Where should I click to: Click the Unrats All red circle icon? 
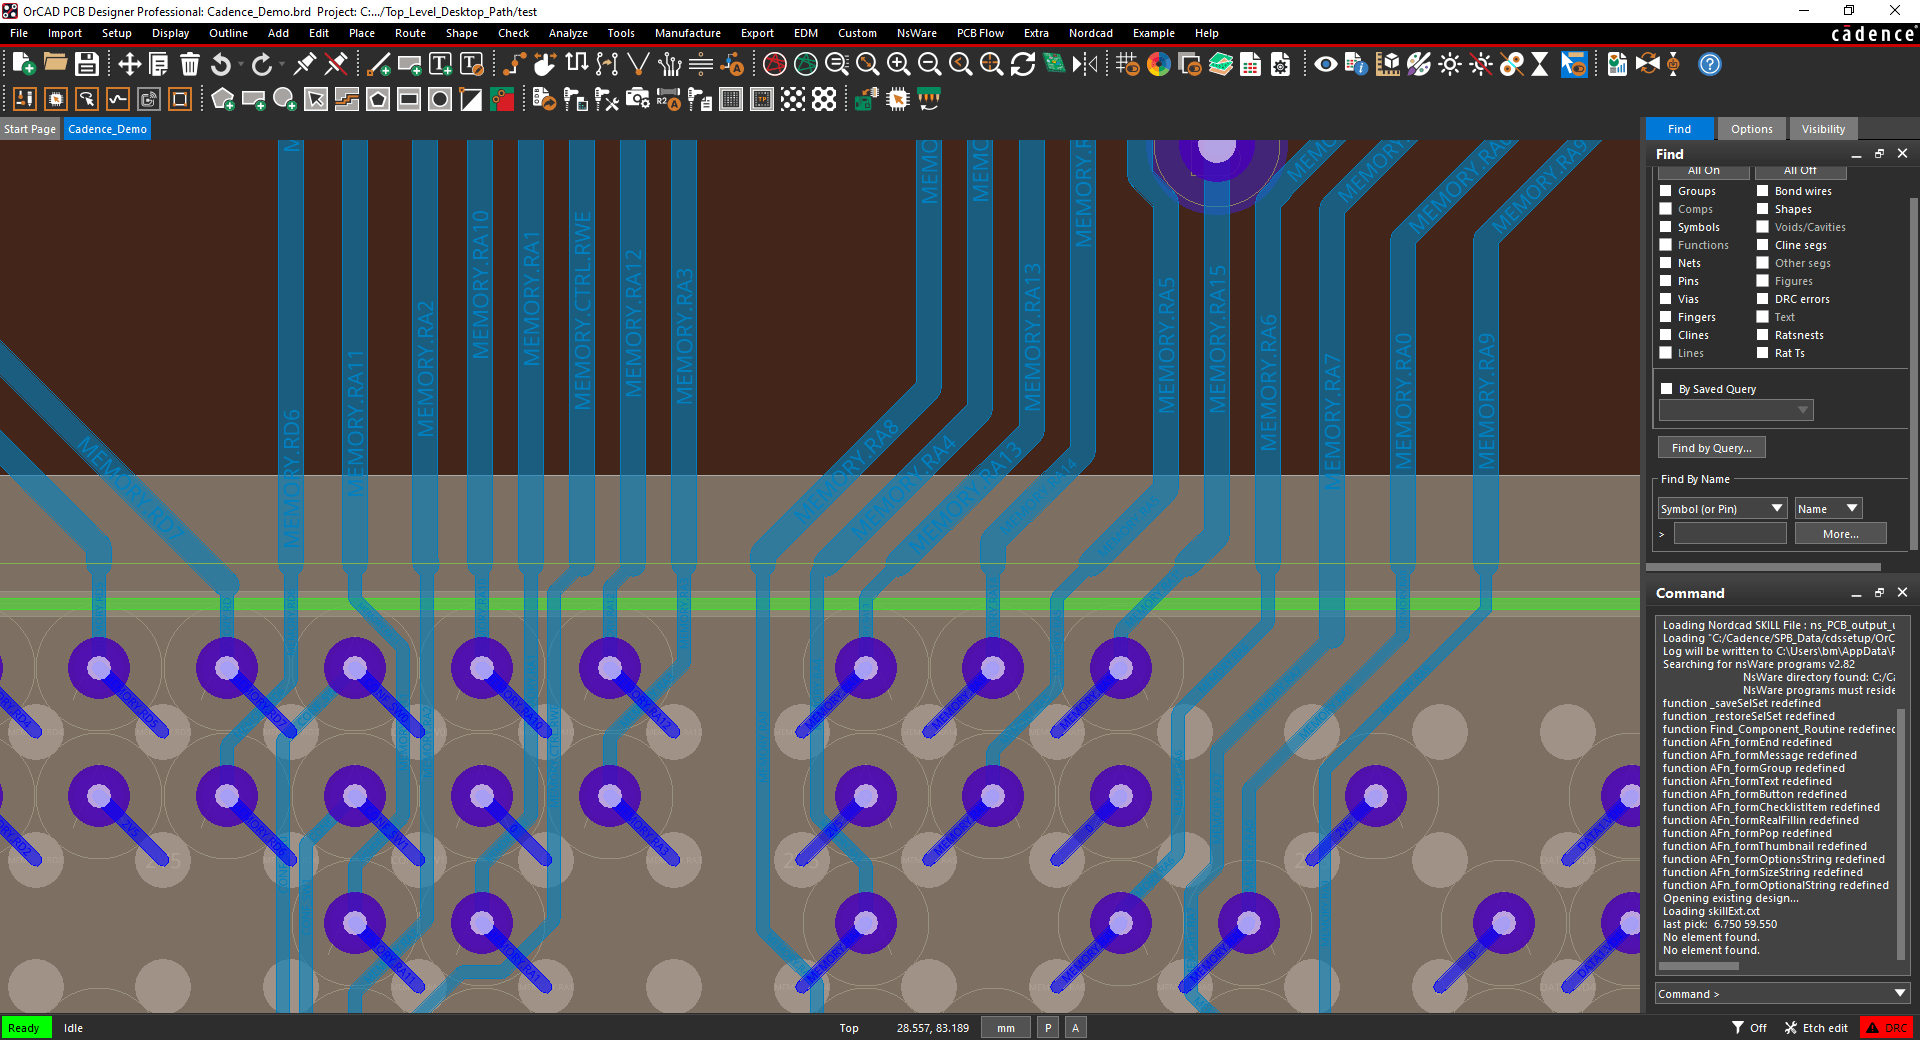pyautogui.click(x=774, y=64)
